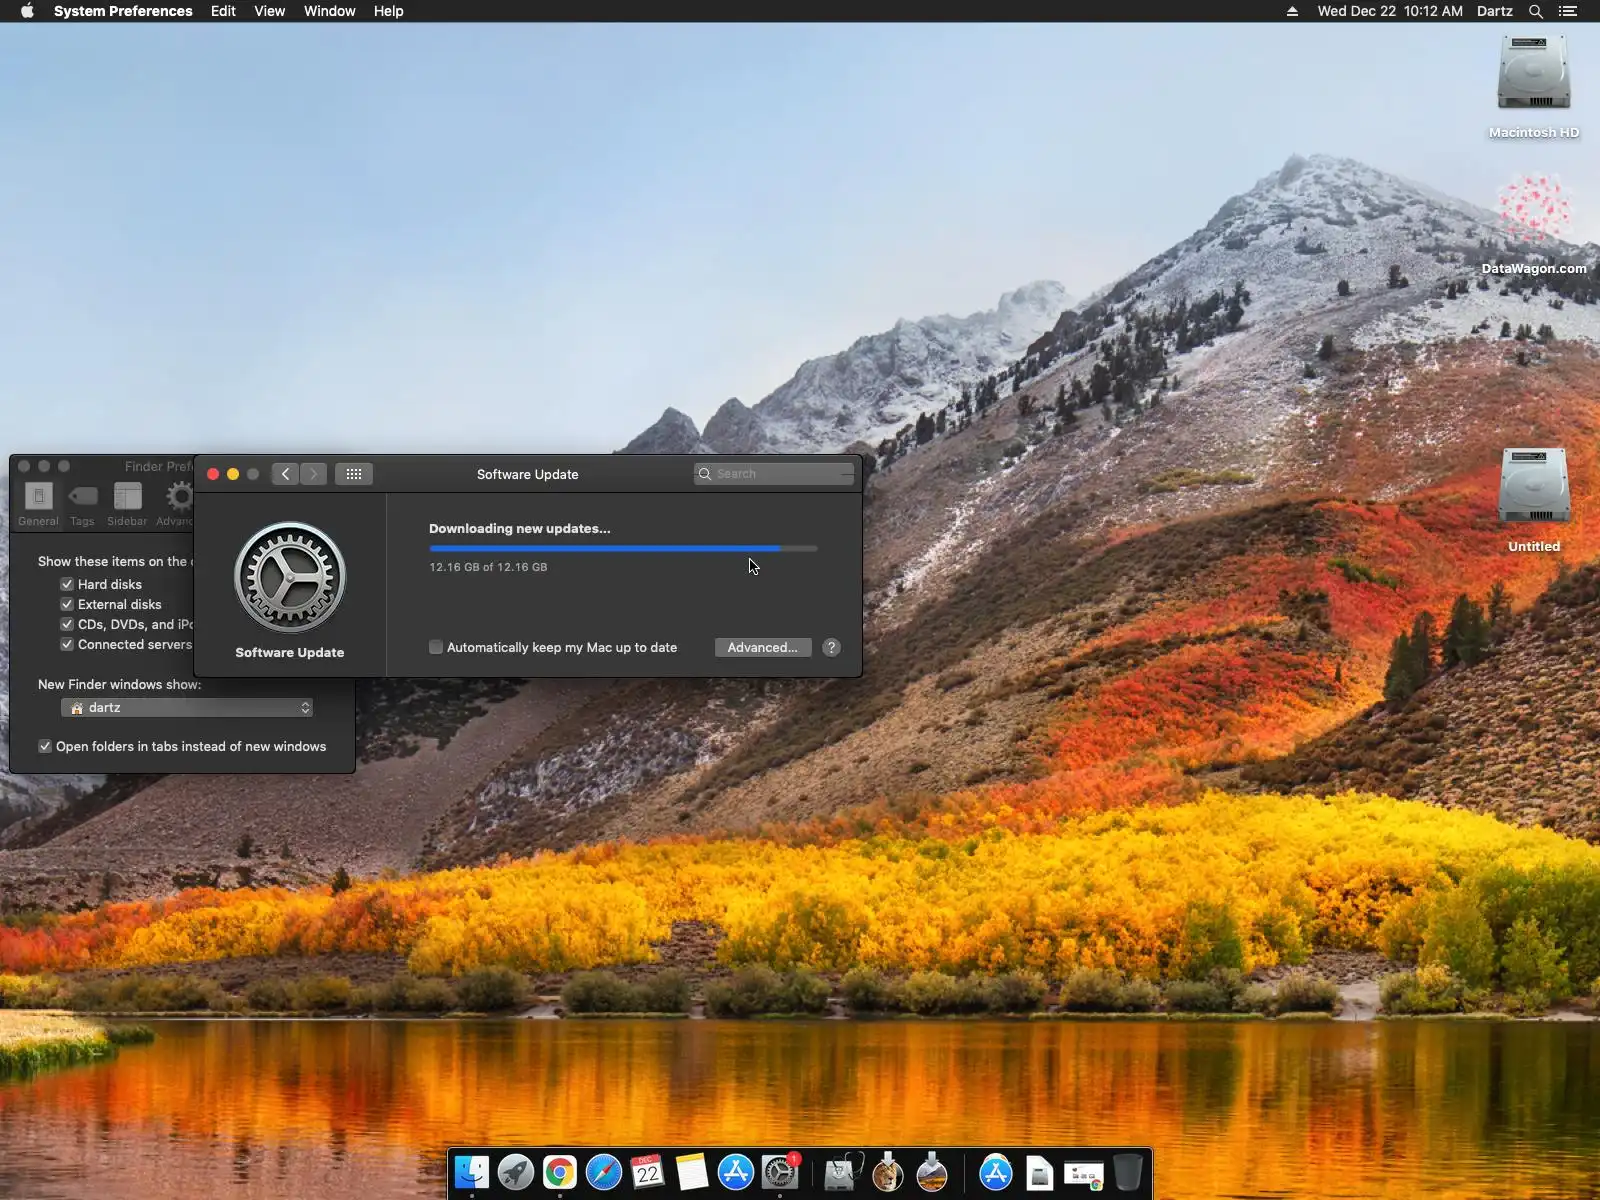
Task: Click the update download progress bar
Action: click(623, 548)
